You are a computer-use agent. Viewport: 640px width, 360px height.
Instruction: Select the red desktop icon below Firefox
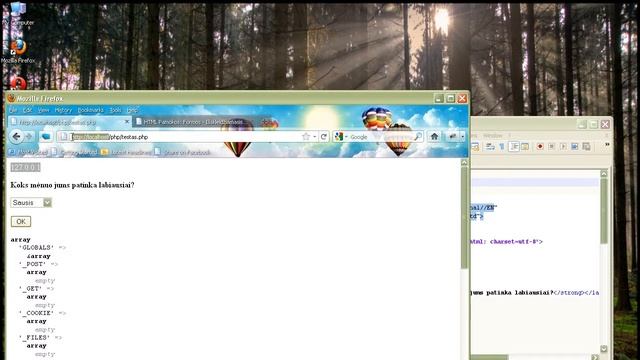tap(18, 83)
